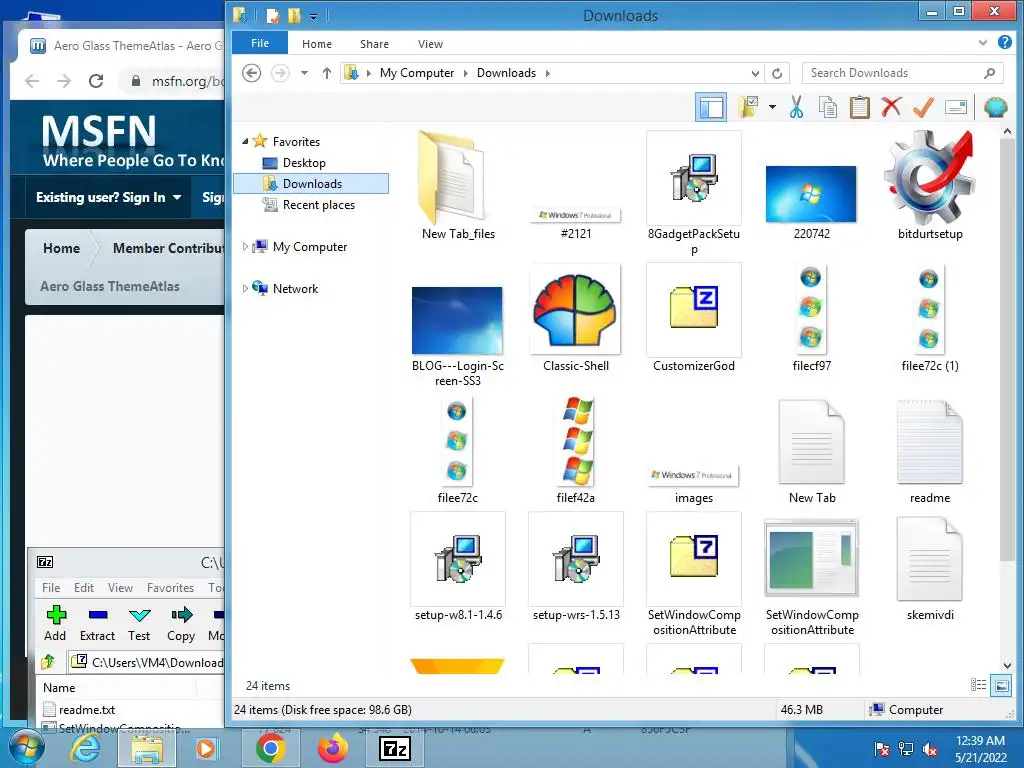Click the folder options toolbar icon
The image size is (1024, 768).
(748, 107)
